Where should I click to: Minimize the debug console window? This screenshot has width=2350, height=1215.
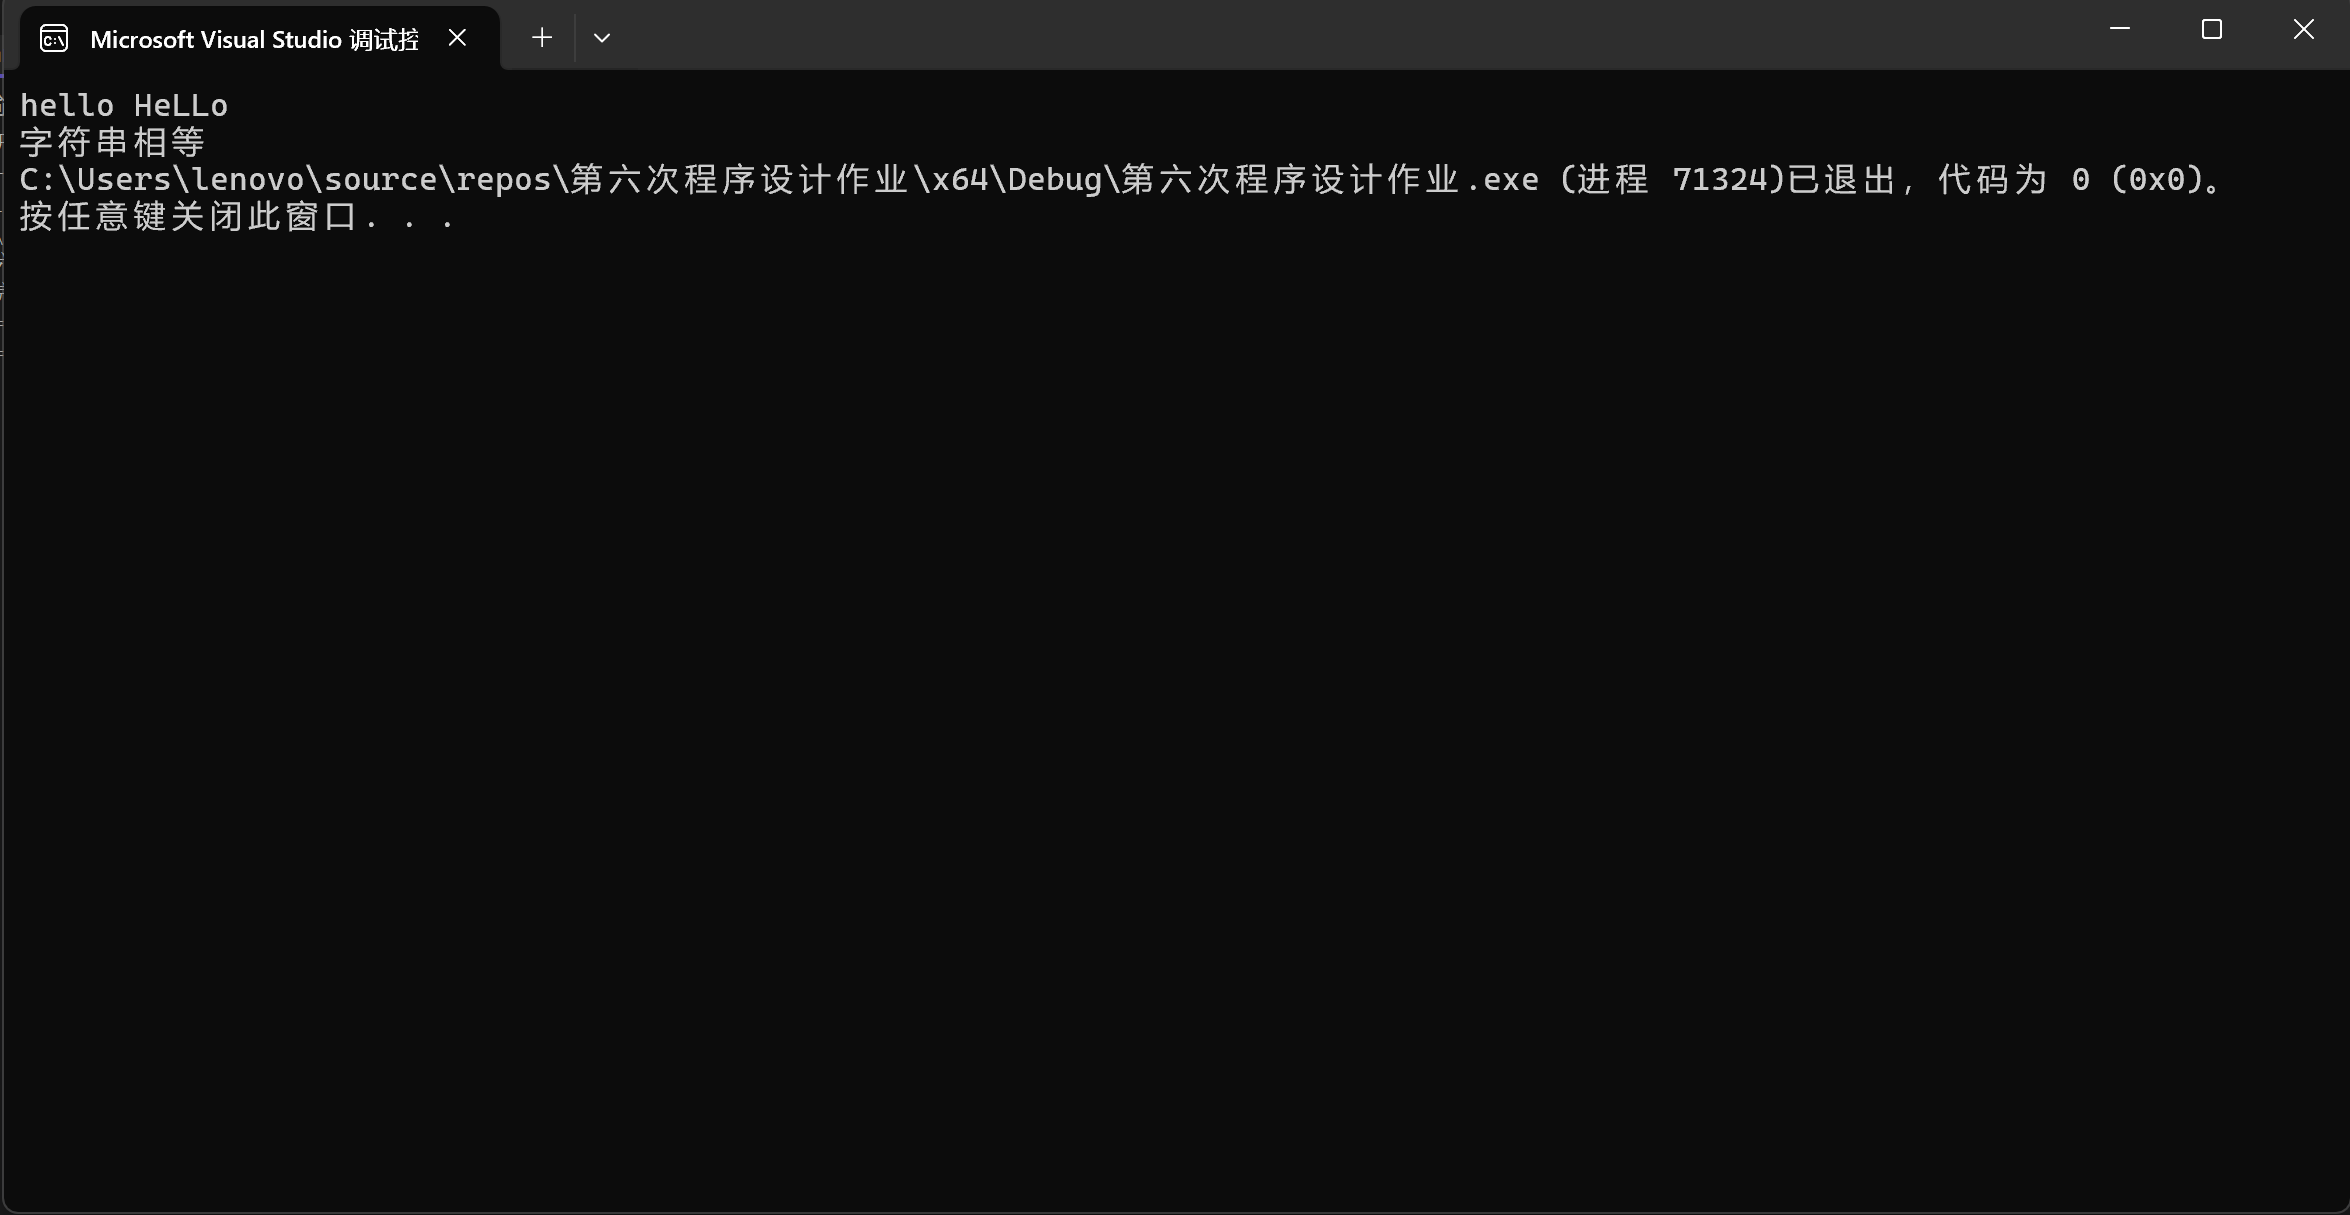tap(2120, 30)
